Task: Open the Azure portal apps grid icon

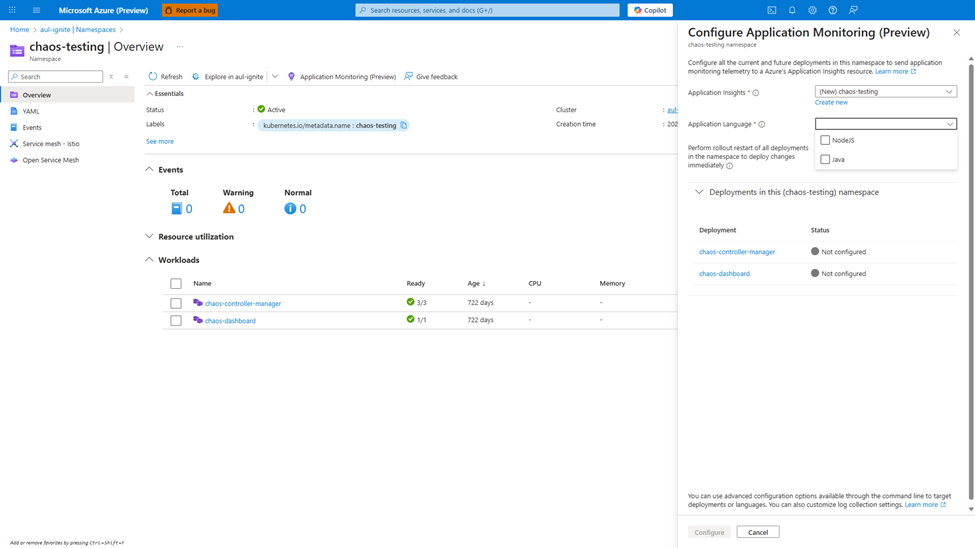Action: [x=12, y=10]
